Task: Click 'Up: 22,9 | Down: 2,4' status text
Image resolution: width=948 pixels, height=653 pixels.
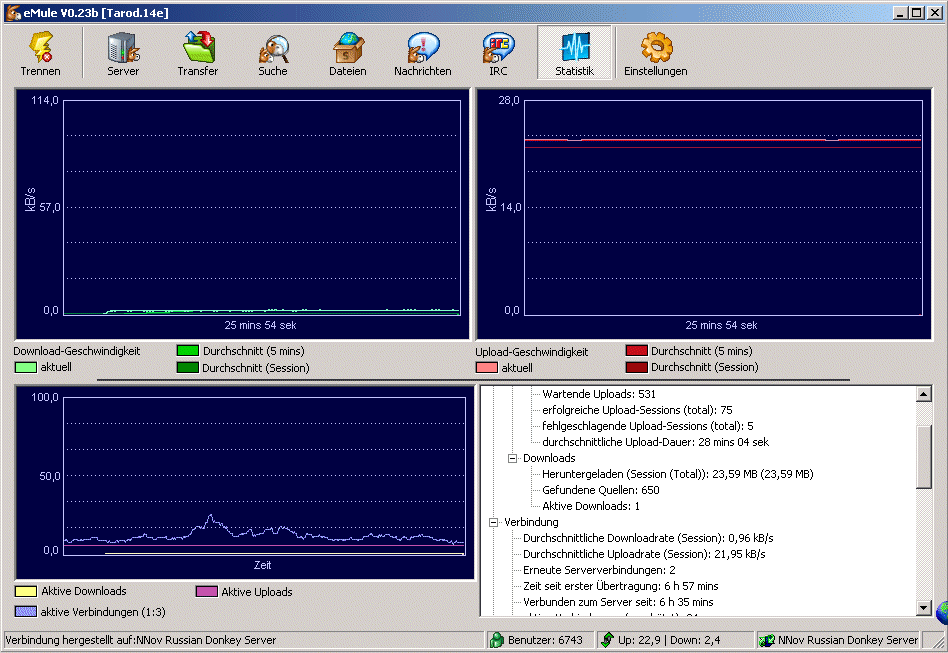Action: click(x=669, y=640)
